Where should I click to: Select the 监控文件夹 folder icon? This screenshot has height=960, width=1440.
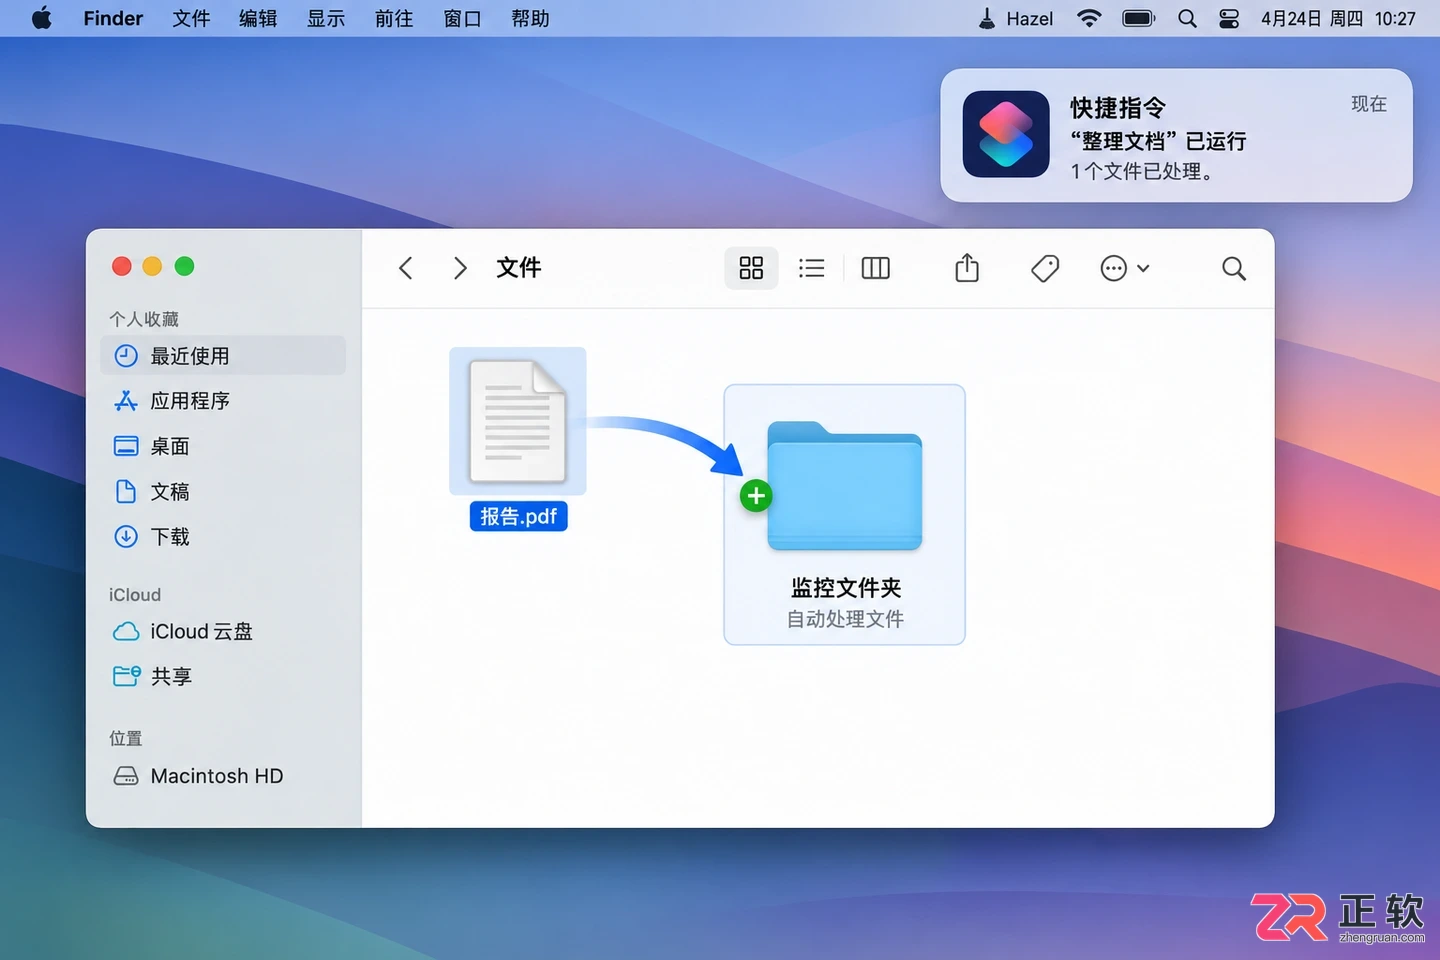point(845,487)
